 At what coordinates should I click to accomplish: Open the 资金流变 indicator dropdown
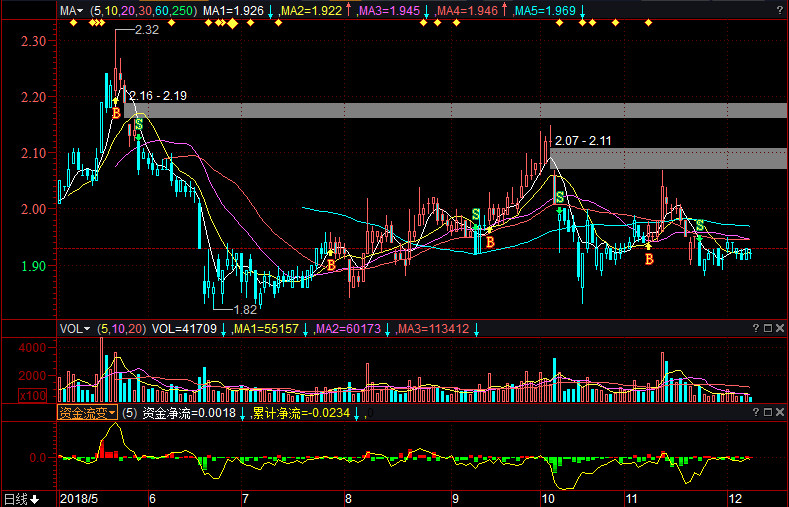pos(88,412)
